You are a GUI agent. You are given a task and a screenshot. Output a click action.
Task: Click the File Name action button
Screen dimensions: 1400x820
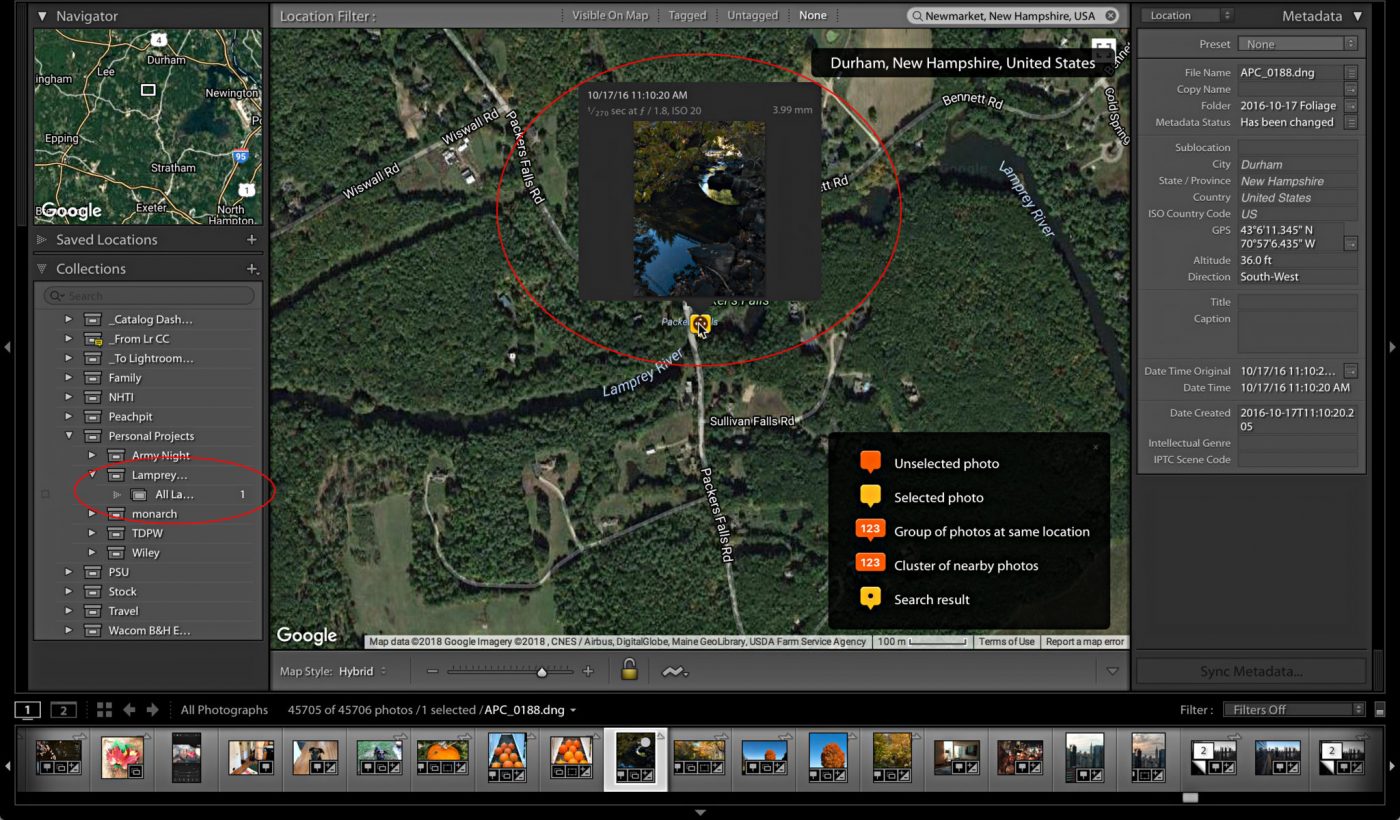point(1351,73)
